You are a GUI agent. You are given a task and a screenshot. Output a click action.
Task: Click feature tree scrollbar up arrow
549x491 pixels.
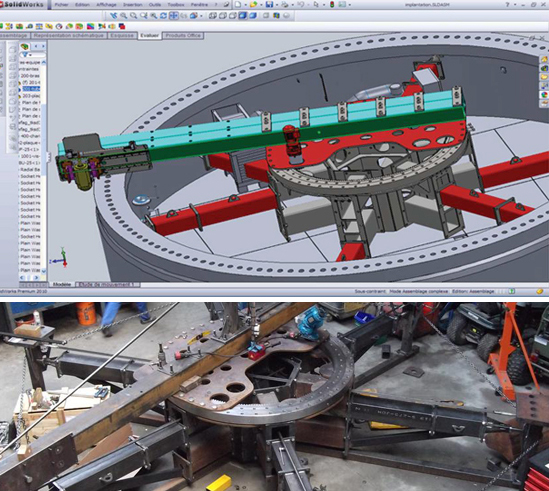pyautogui.click(x=44, y=62)
